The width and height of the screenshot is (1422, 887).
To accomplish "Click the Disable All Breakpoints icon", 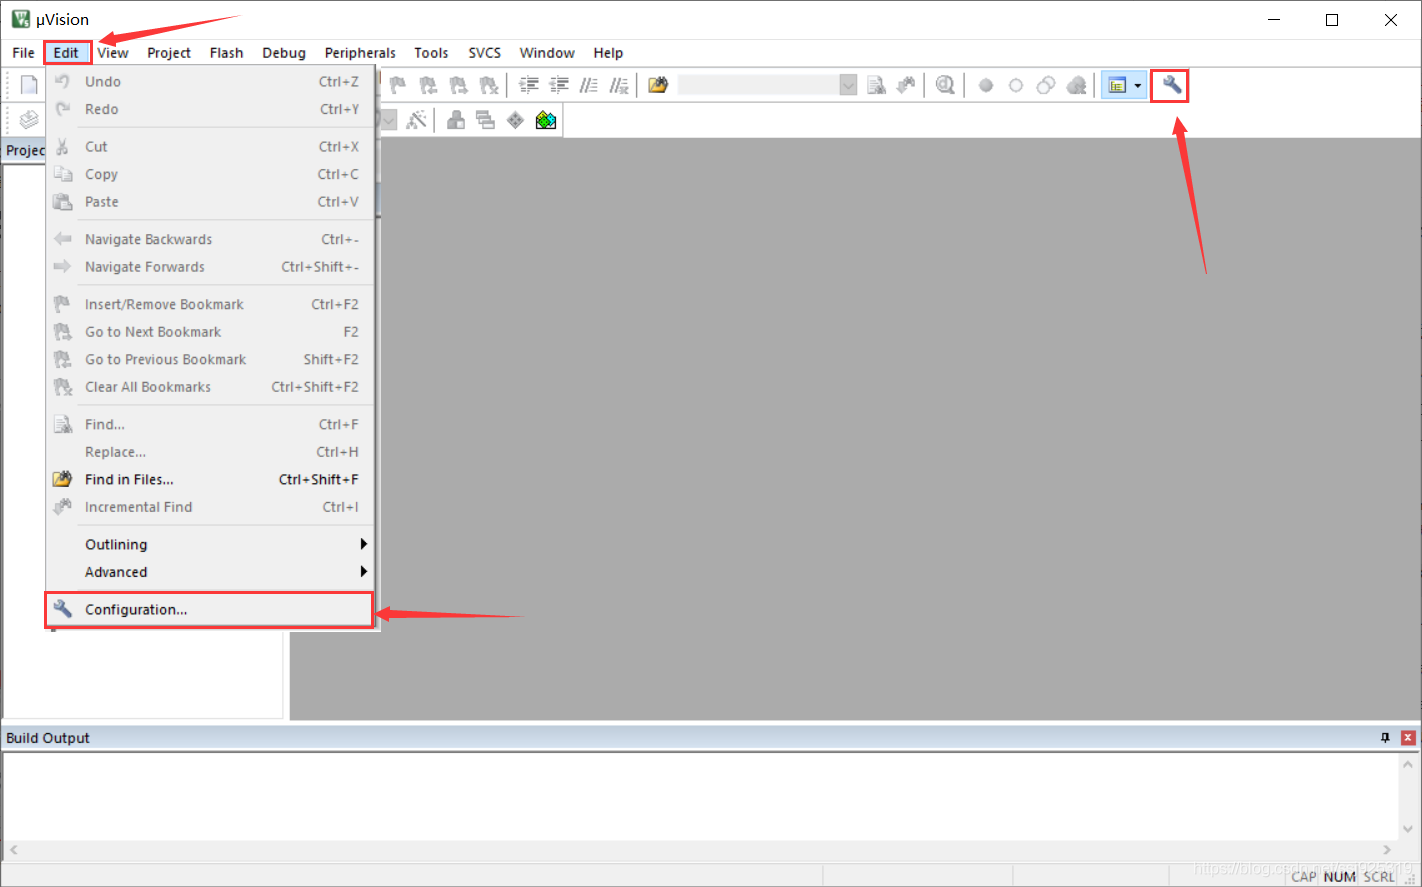I will click(1046, 85).
